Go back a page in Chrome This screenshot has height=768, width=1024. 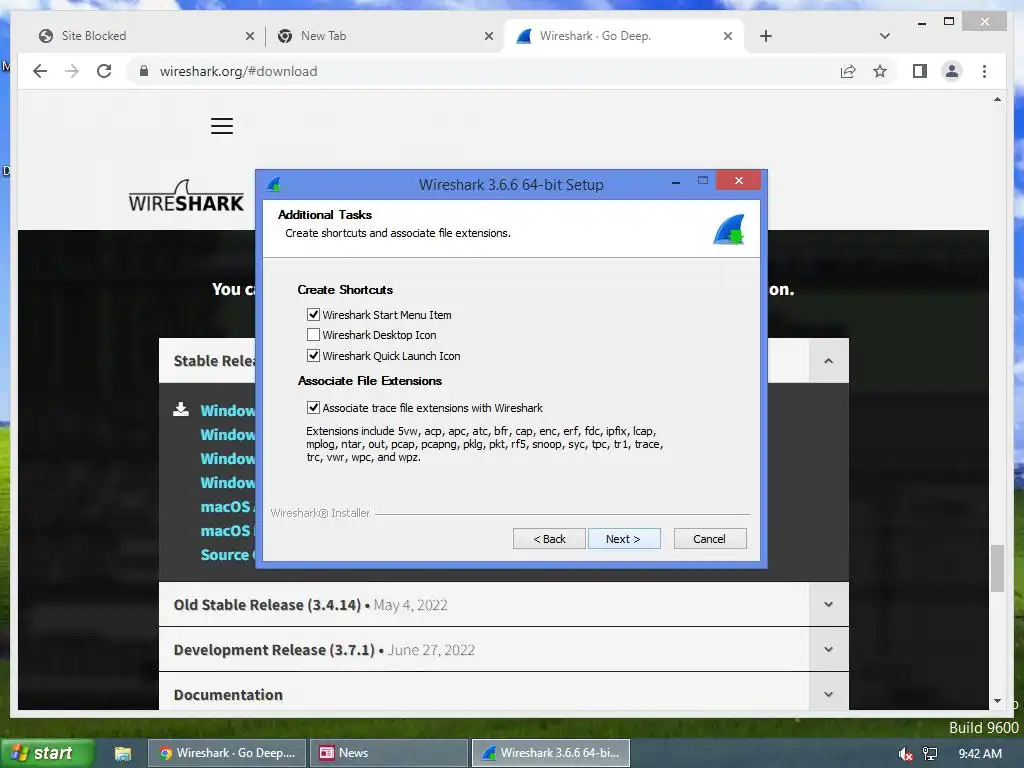coord(40,71)
